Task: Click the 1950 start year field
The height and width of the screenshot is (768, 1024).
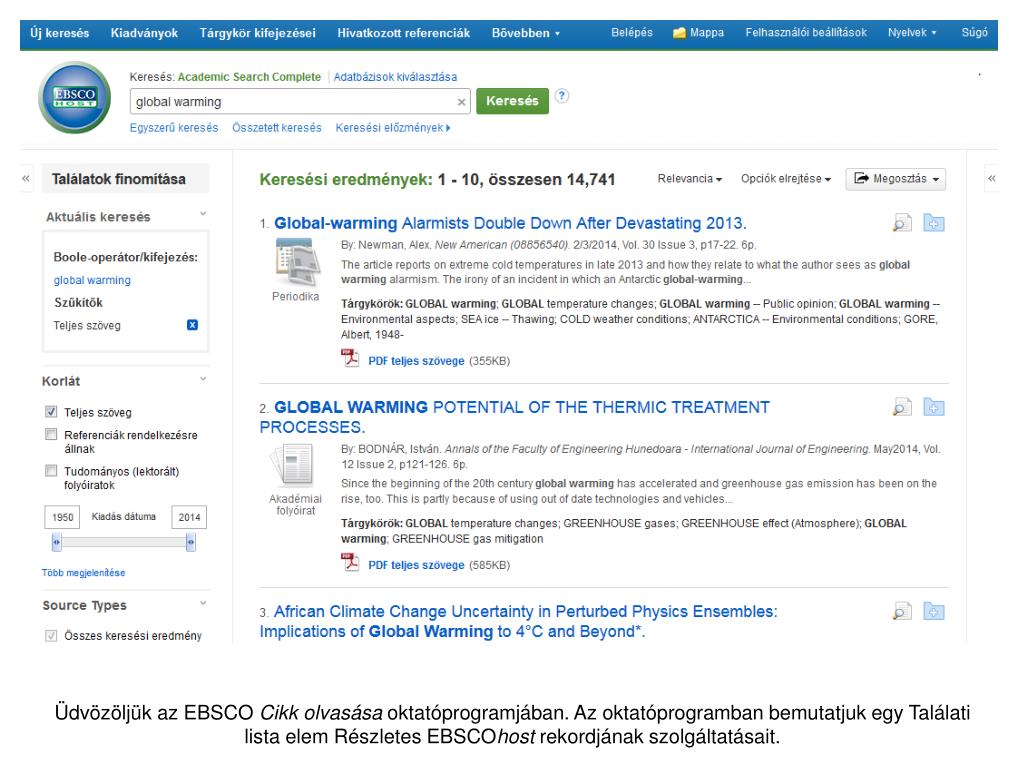Action: pos(62,517)
